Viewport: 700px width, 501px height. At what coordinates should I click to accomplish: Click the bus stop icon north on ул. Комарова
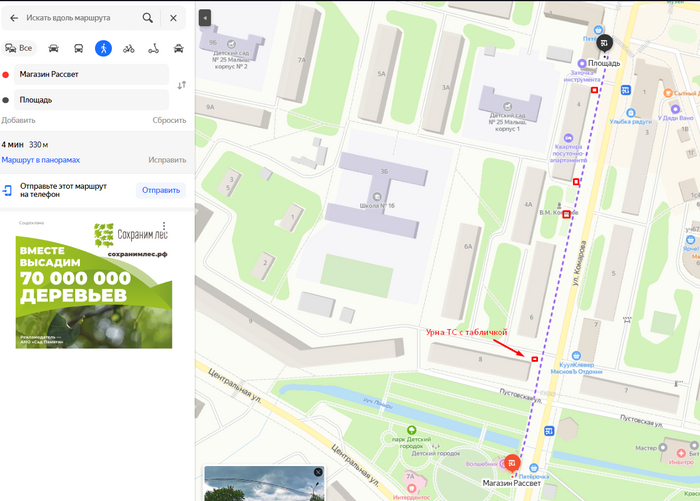pyautogui.click(x=625, y=91)
